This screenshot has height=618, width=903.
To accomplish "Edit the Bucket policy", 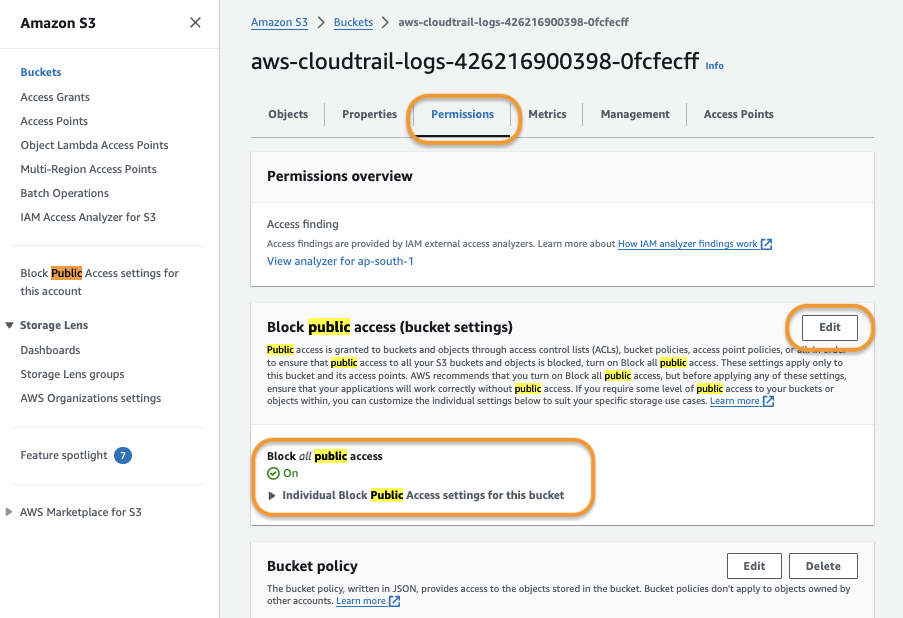I will pos(754,566).
